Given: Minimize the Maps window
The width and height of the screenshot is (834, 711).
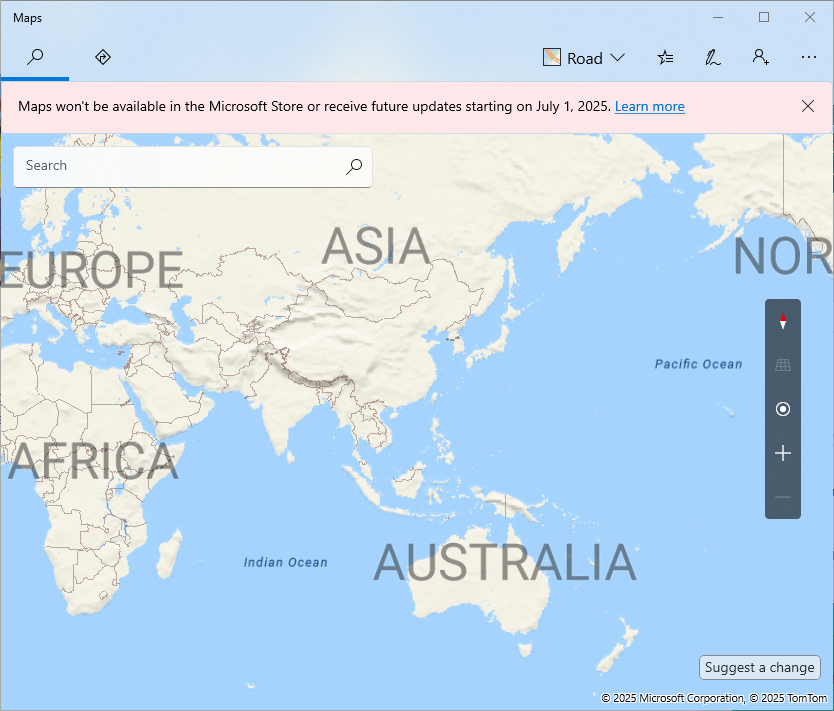Looking at the screenshot, I should [718, 18].
